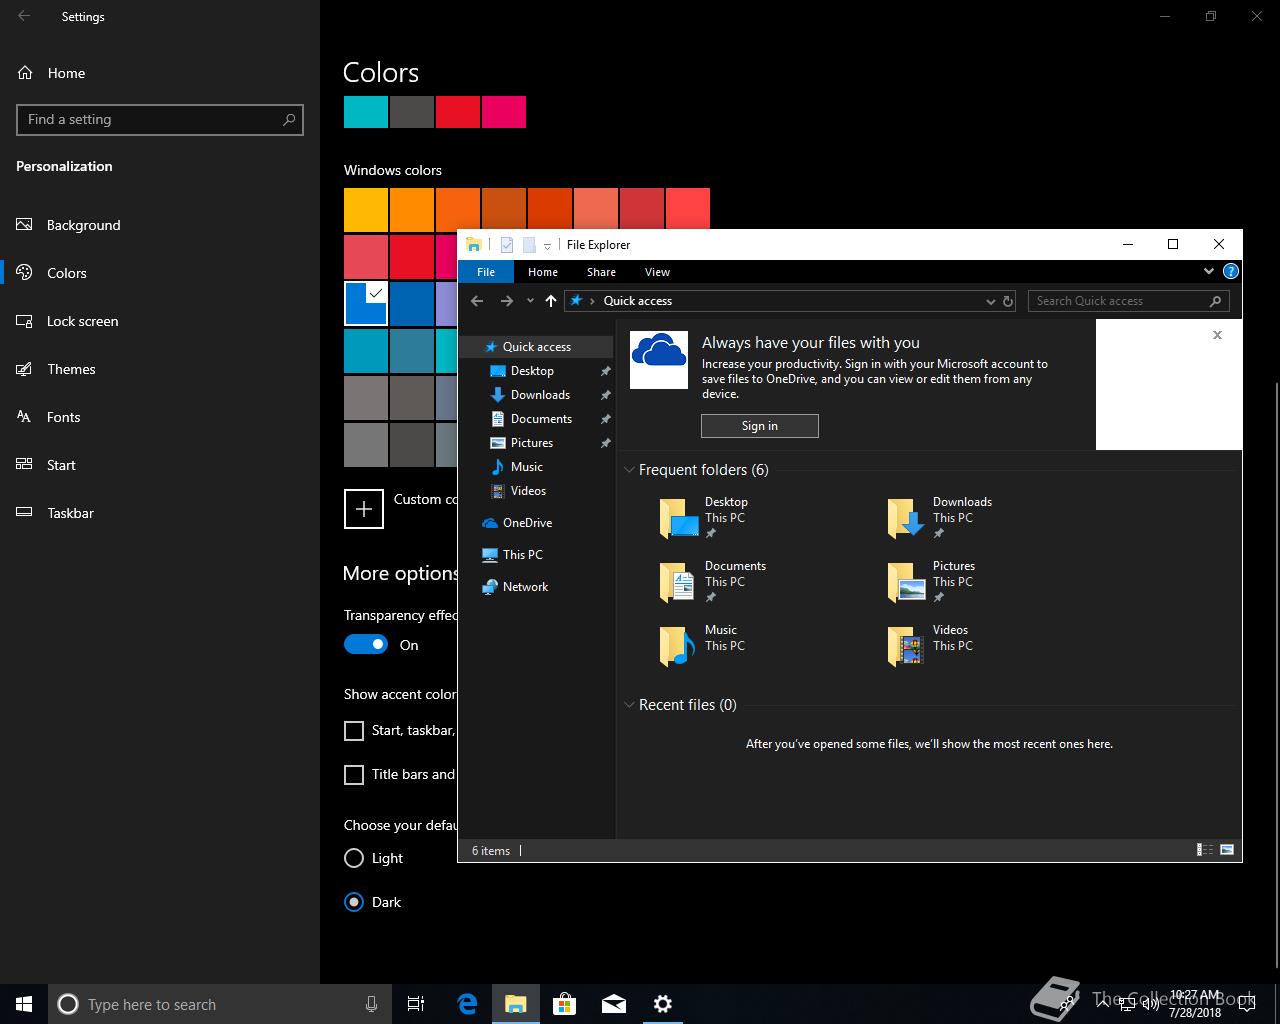1280x1024 pixels.
Task: Go to Themes in Personalization sidebar
Action: click(71, 369)
